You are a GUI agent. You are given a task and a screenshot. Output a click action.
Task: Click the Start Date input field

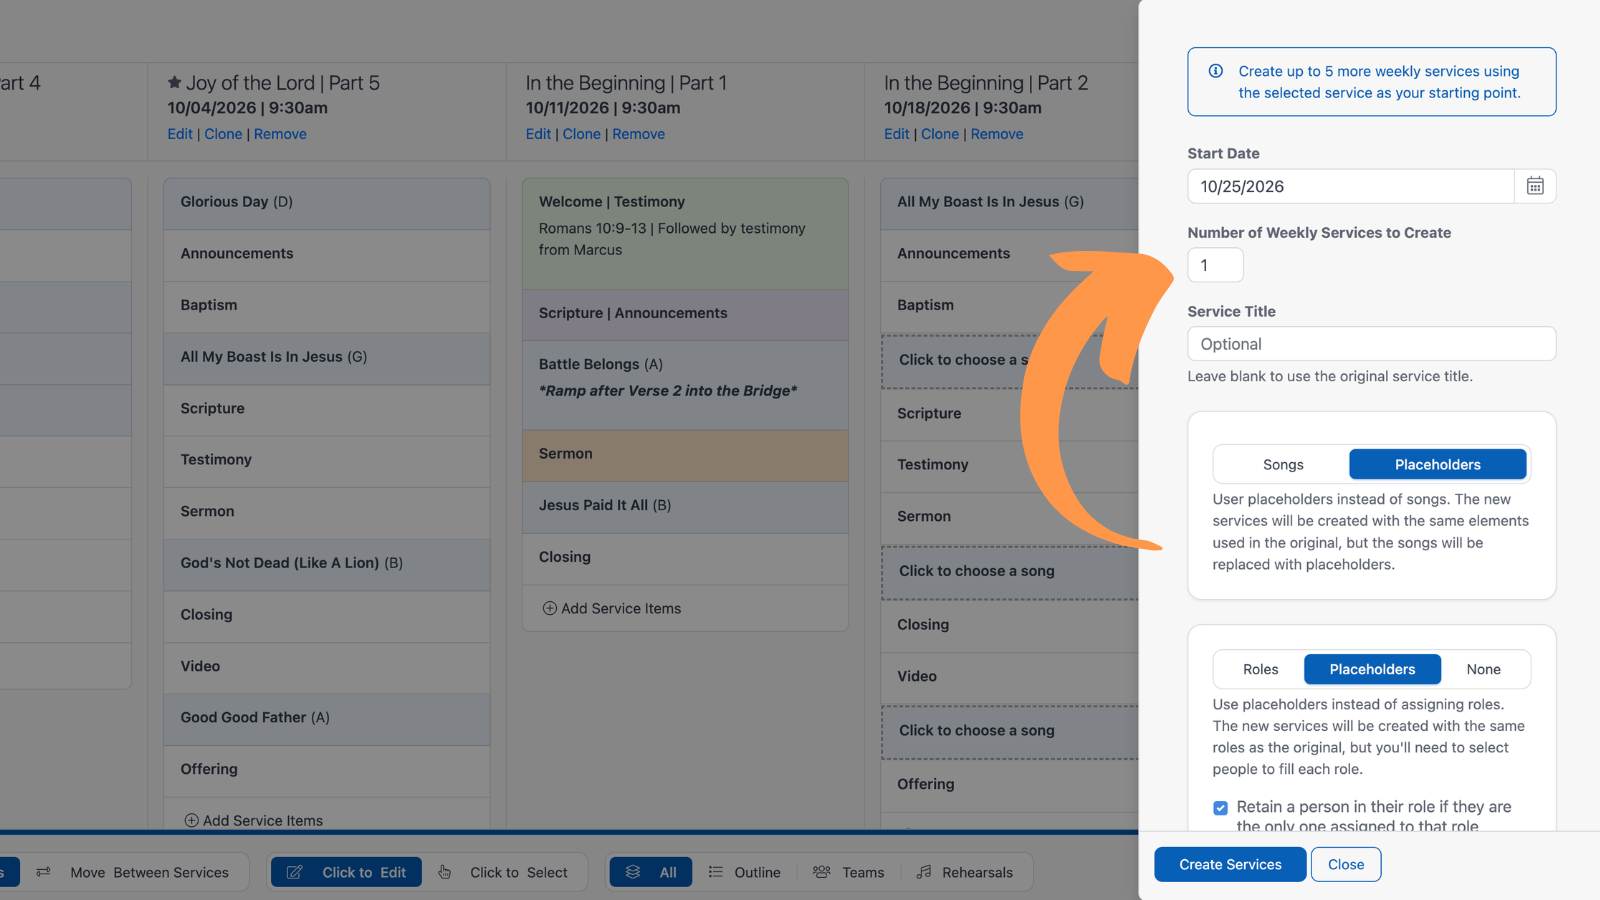[1350, 186]
